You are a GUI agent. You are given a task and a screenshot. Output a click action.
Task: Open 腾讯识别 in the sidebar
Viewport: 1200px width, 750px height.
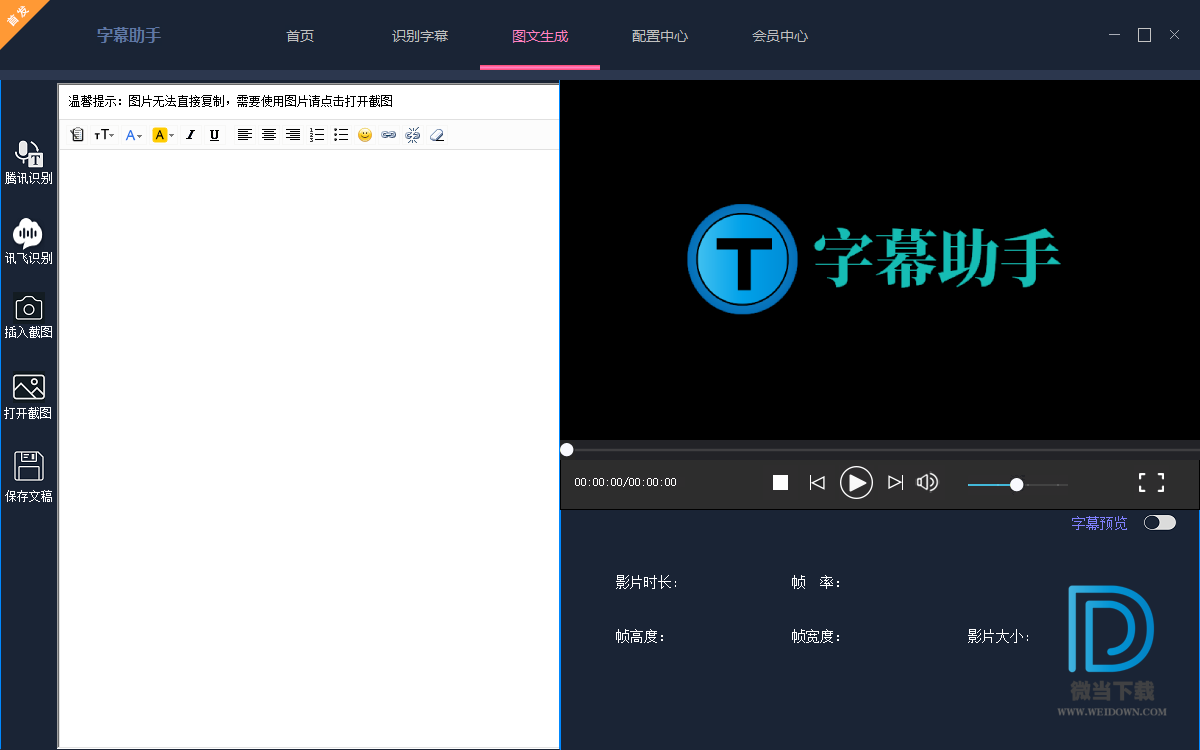coord(29,163)
